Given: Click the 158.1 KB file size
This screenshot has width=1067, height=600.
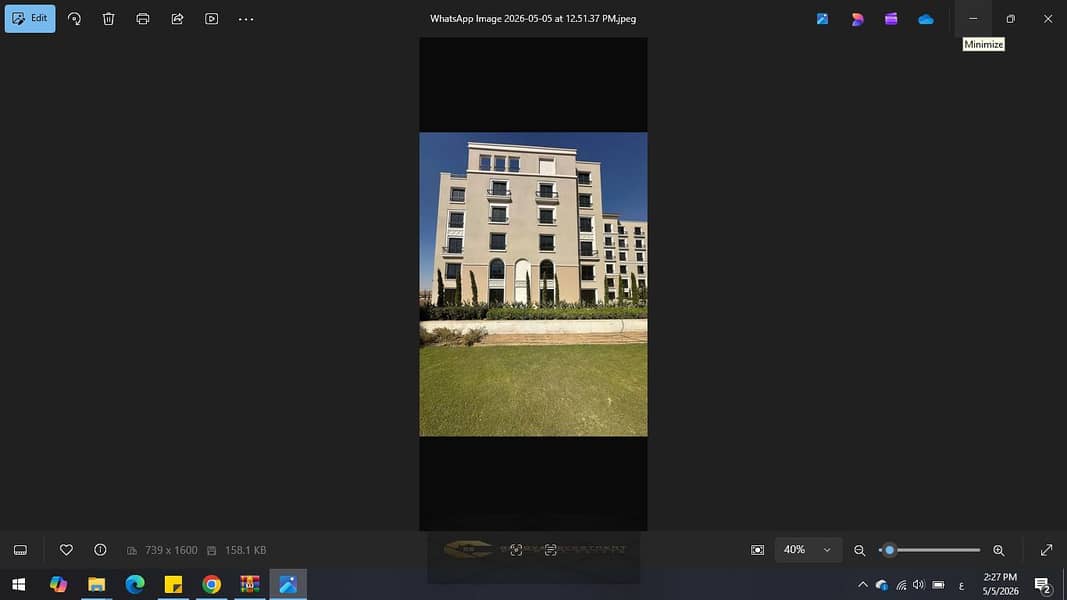Looking at the screenshot, I should point(245,550).
